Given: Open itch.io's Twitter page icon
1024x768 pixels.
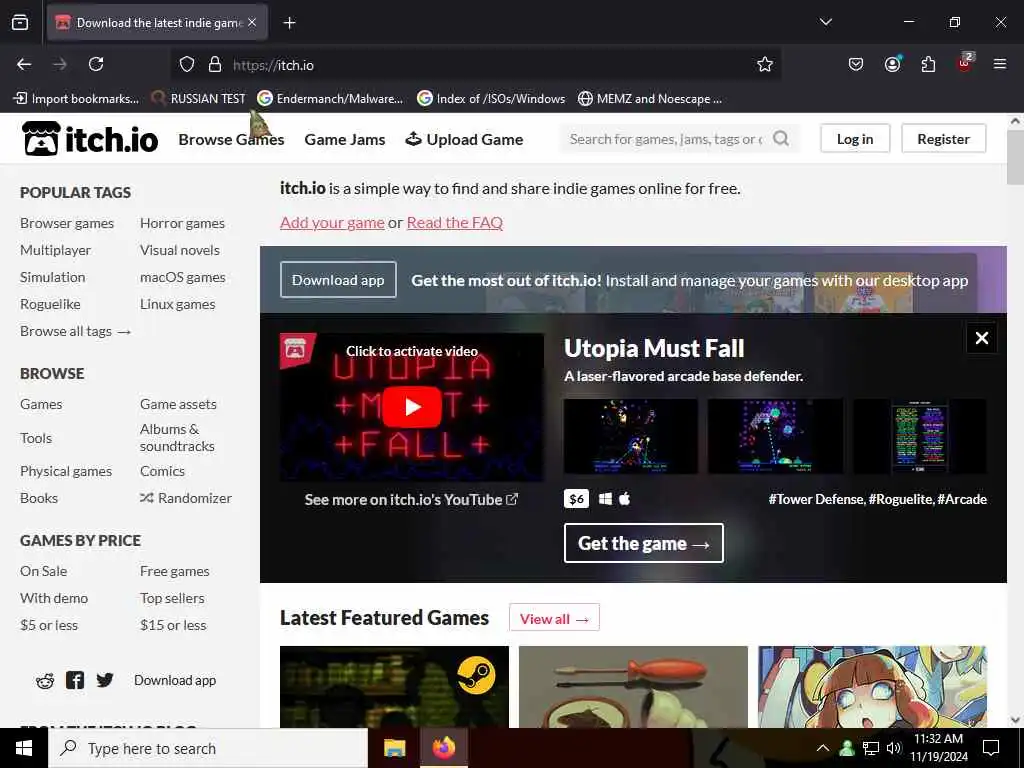Looking at the screenshot, I should pyautogui.click(x=104, y=680).
